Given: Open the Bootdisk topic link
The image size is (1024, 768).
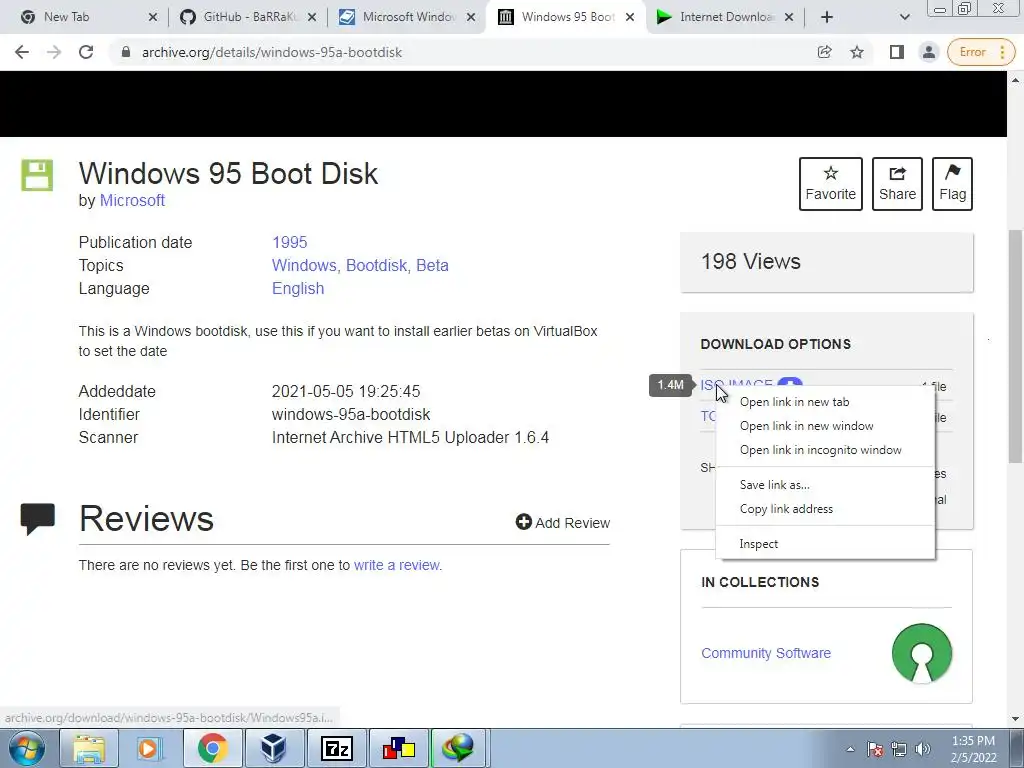Looking at the screenshot, I should coord(377,266).
